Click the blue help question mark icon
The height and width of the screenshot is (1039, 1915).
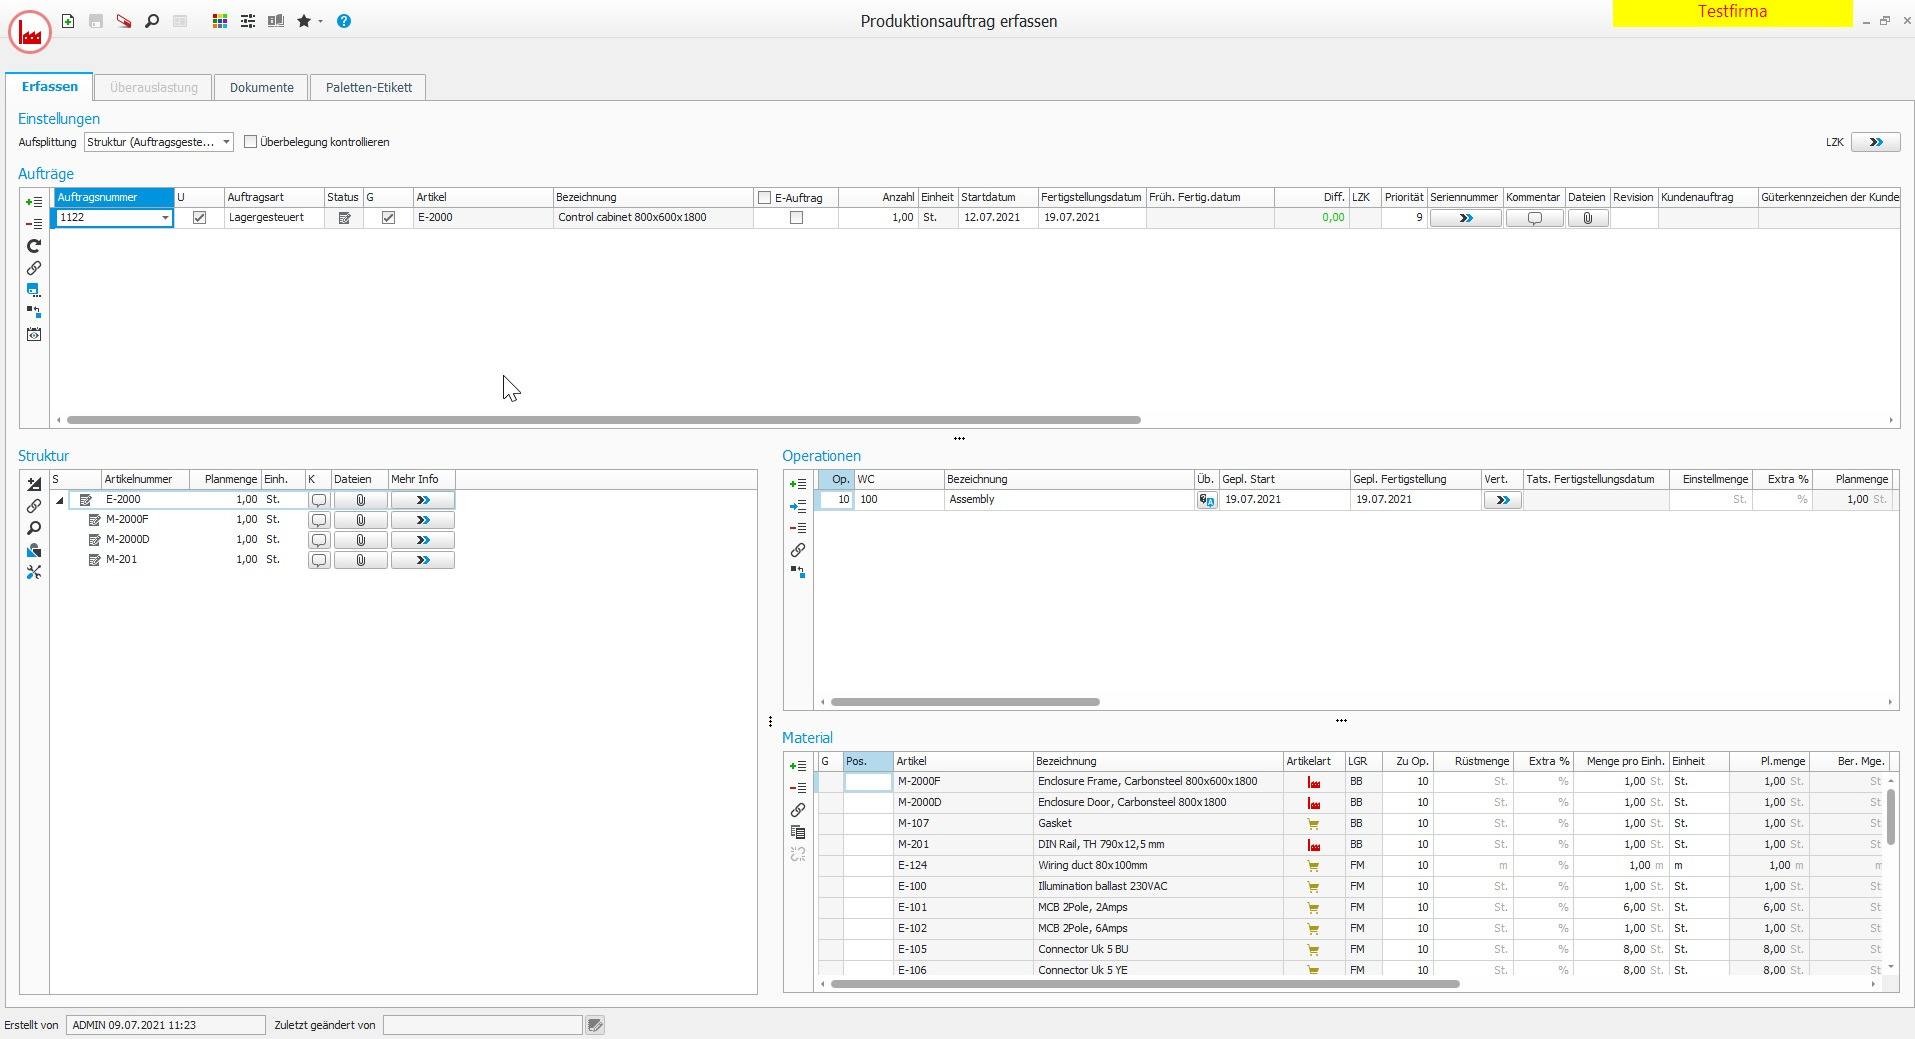tap(344, 21)
